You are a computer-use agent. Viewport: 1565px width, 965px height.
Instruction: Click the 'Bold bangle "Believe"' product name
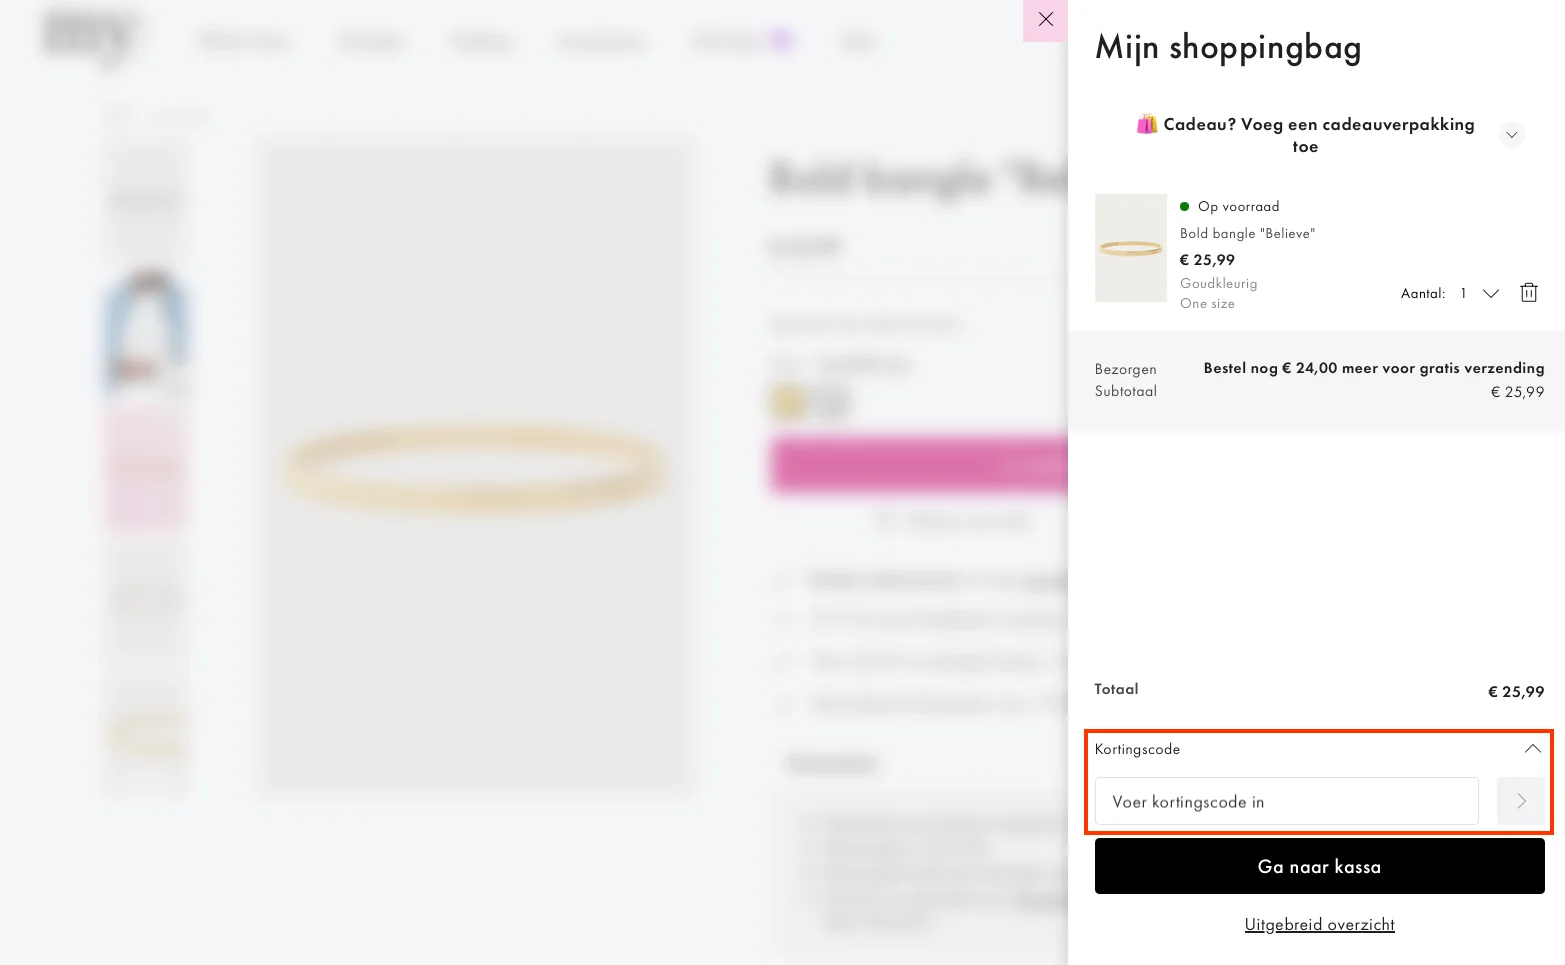1247,233
